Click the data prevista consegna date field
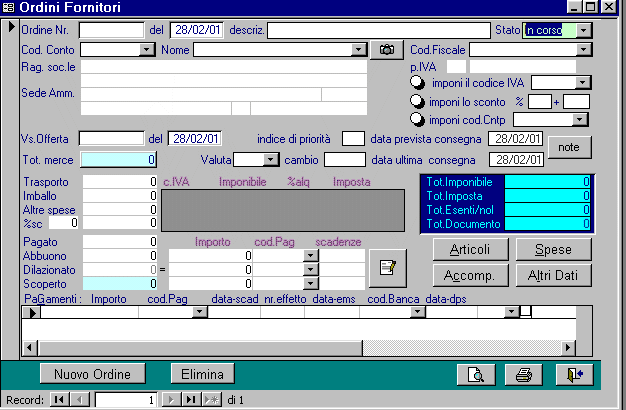The height and width of the screenshot is (410, 626). [515, 139]
